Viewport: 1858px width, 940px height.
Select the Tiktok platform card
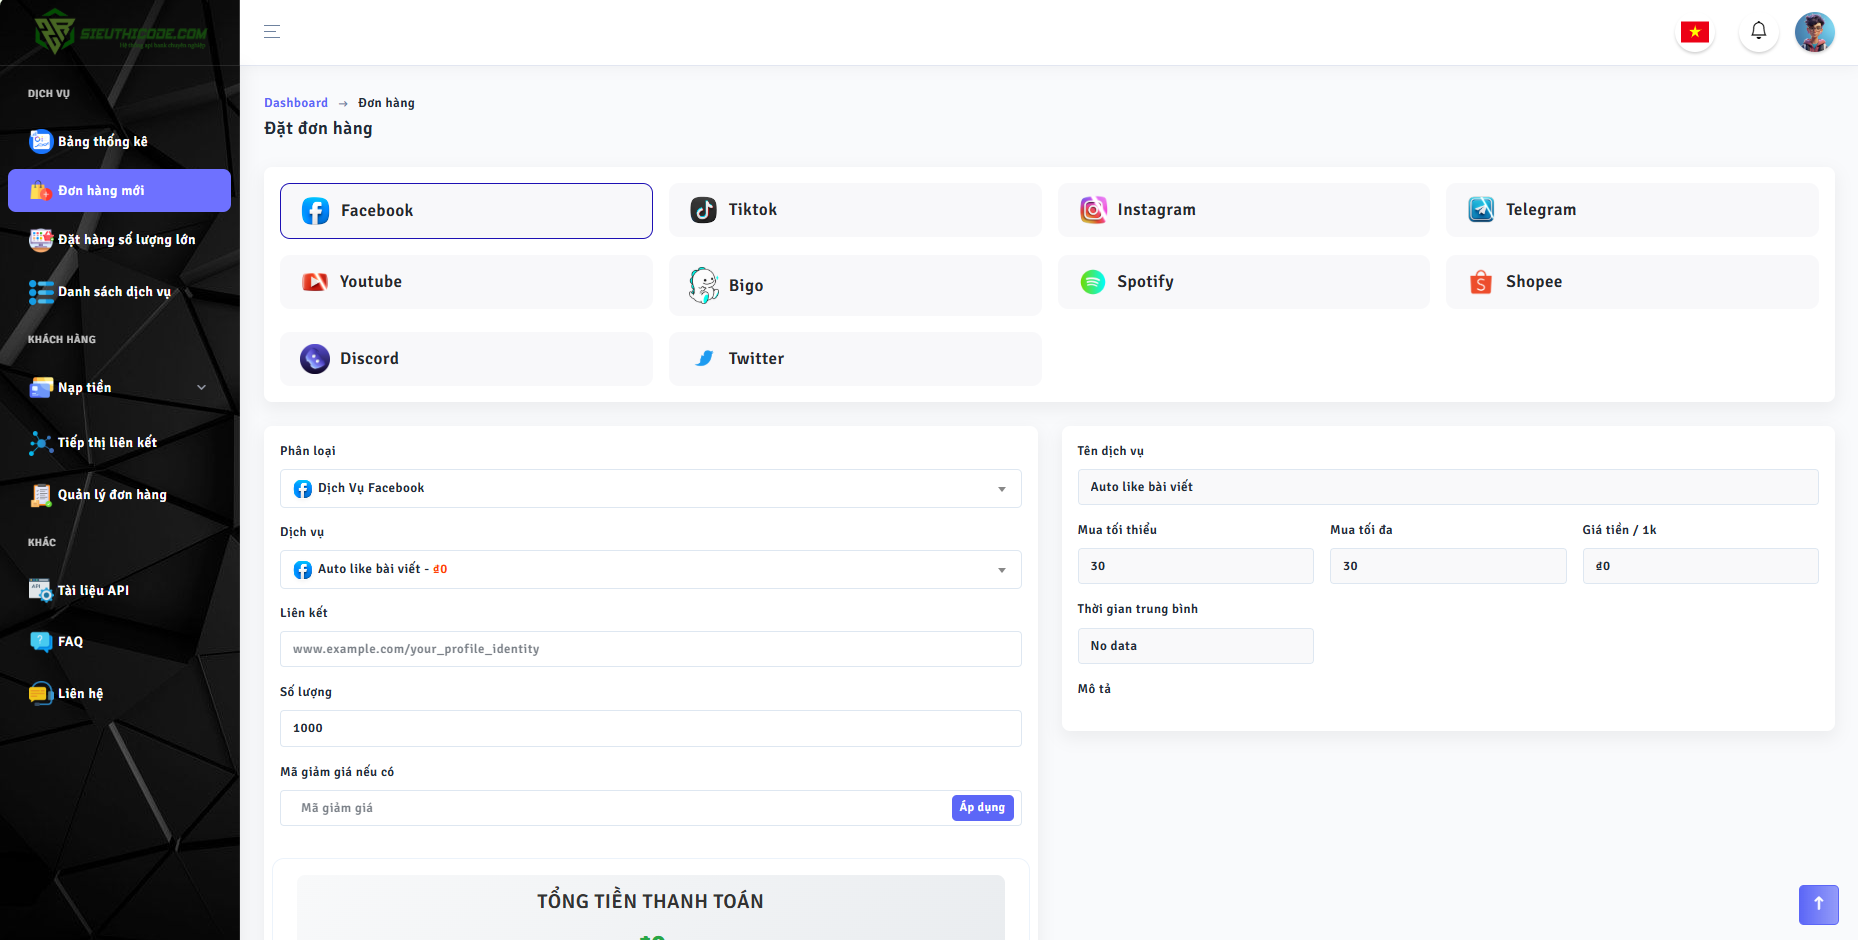click(855, 210)
